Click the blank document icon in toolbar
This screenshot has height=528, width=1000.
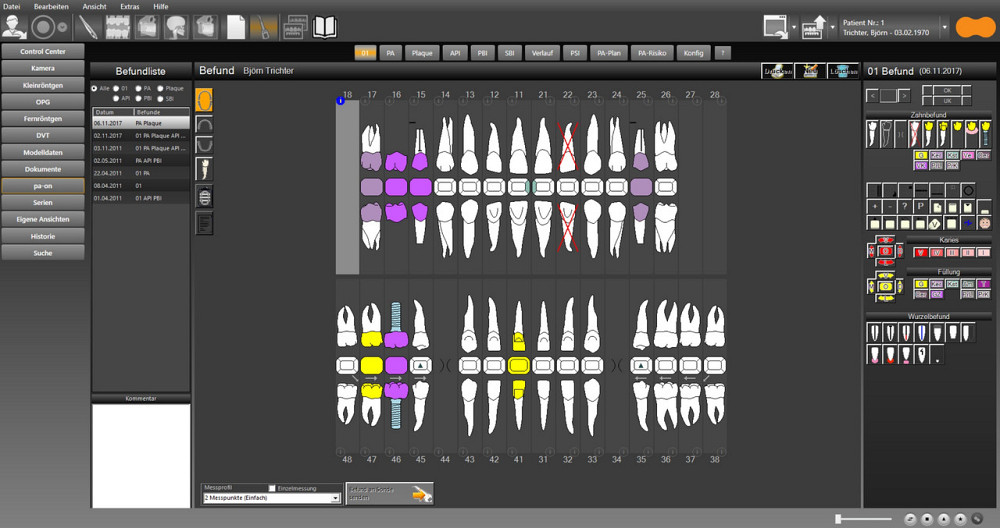[236, 27]
